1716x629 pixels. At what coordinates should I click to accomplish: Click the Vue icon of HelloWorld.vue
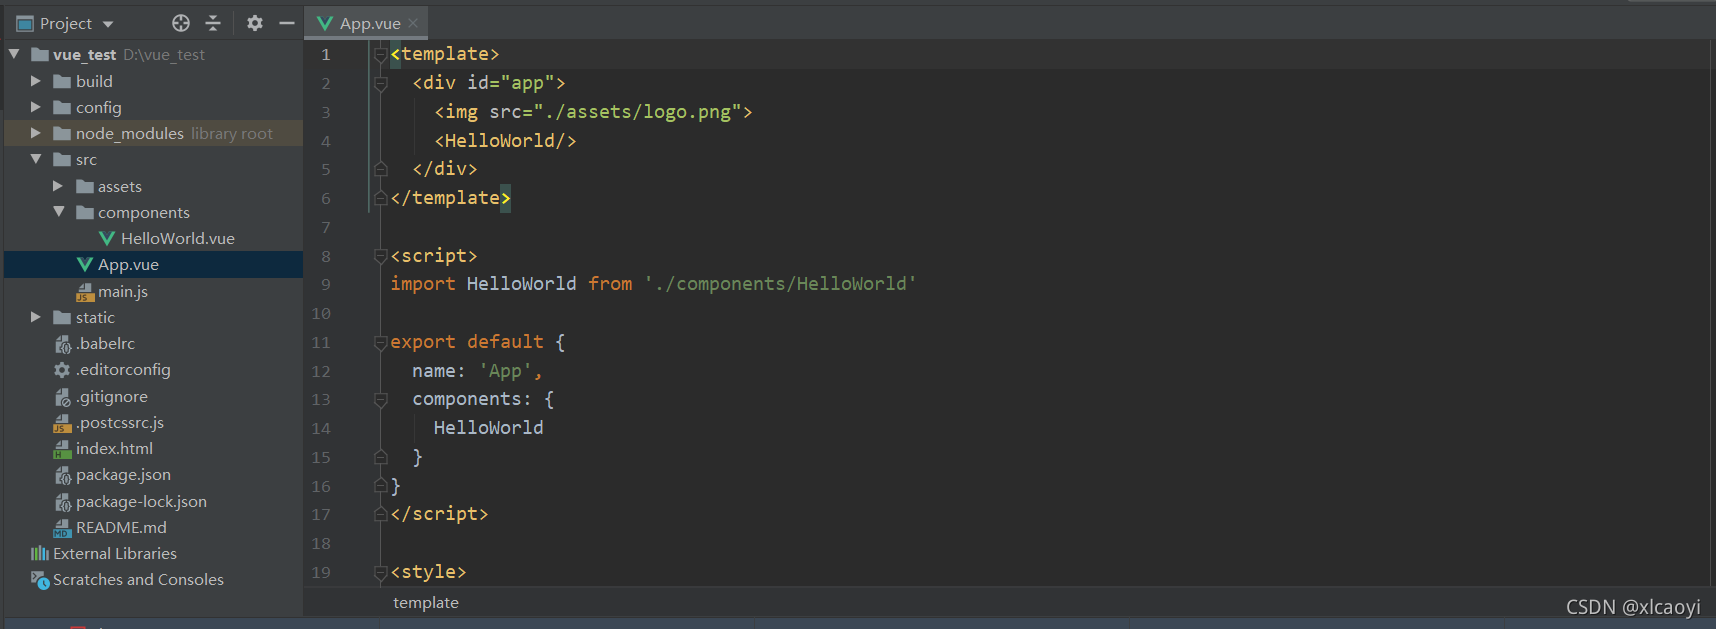click(x=107, y=238)
